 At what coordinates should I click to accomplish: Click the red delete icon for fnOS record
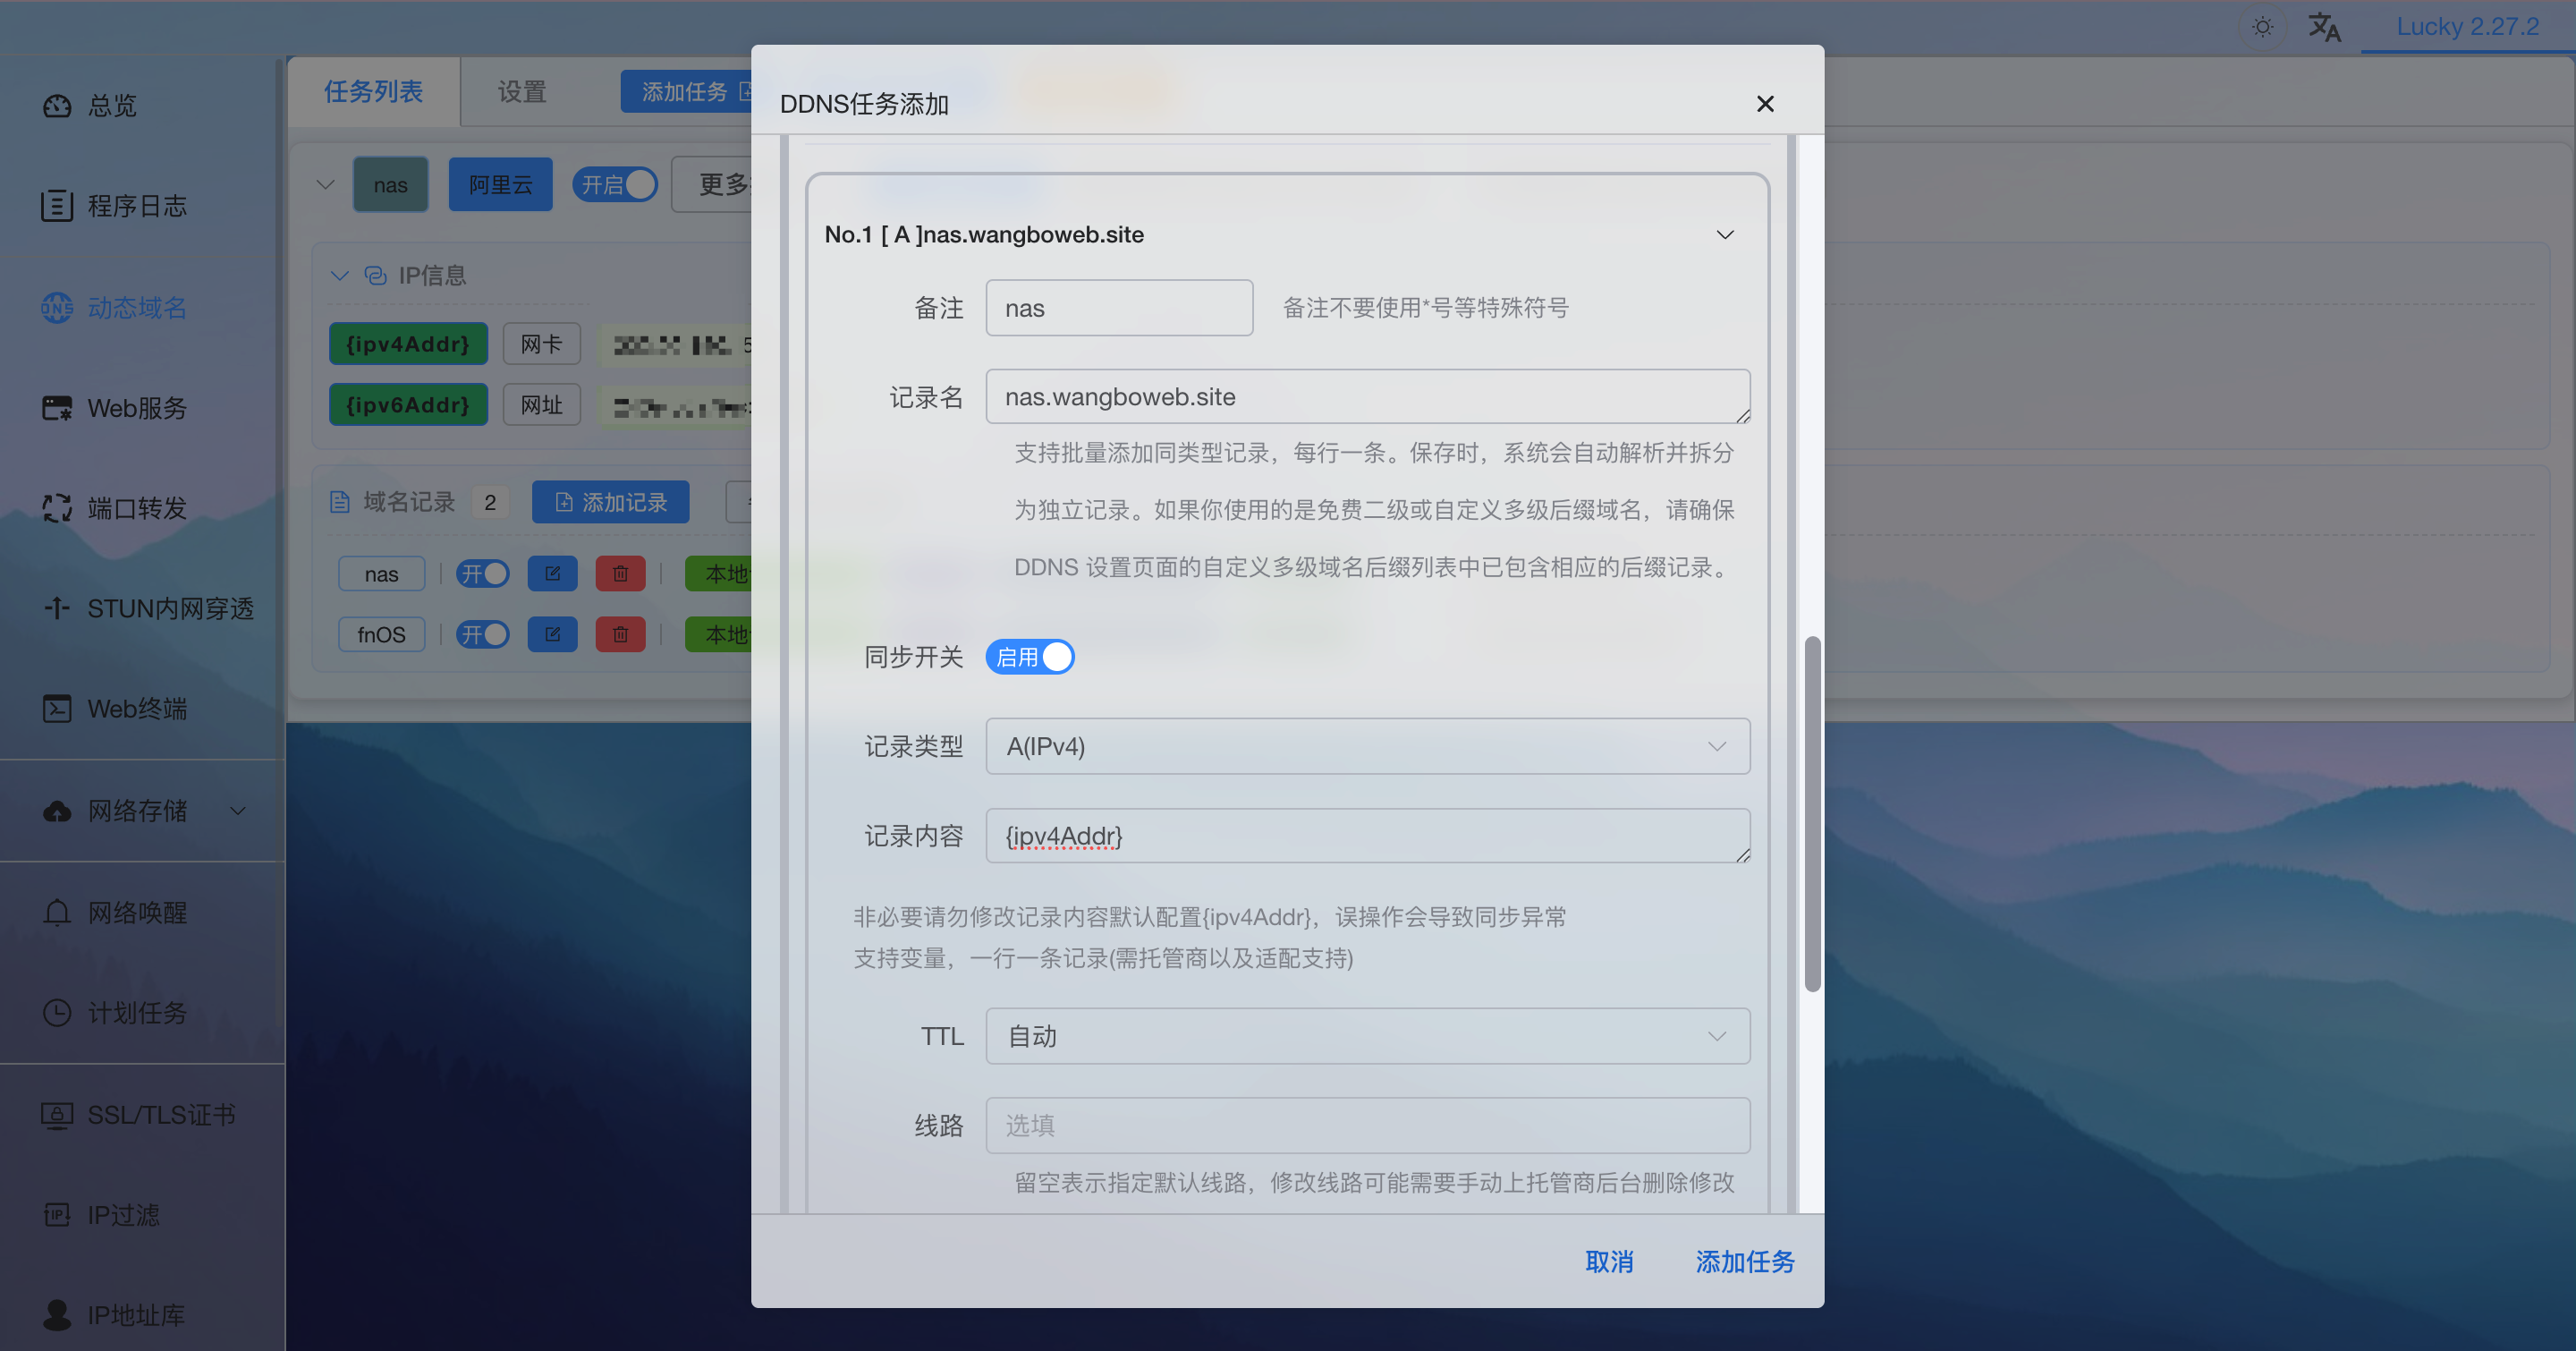(620, 634)
